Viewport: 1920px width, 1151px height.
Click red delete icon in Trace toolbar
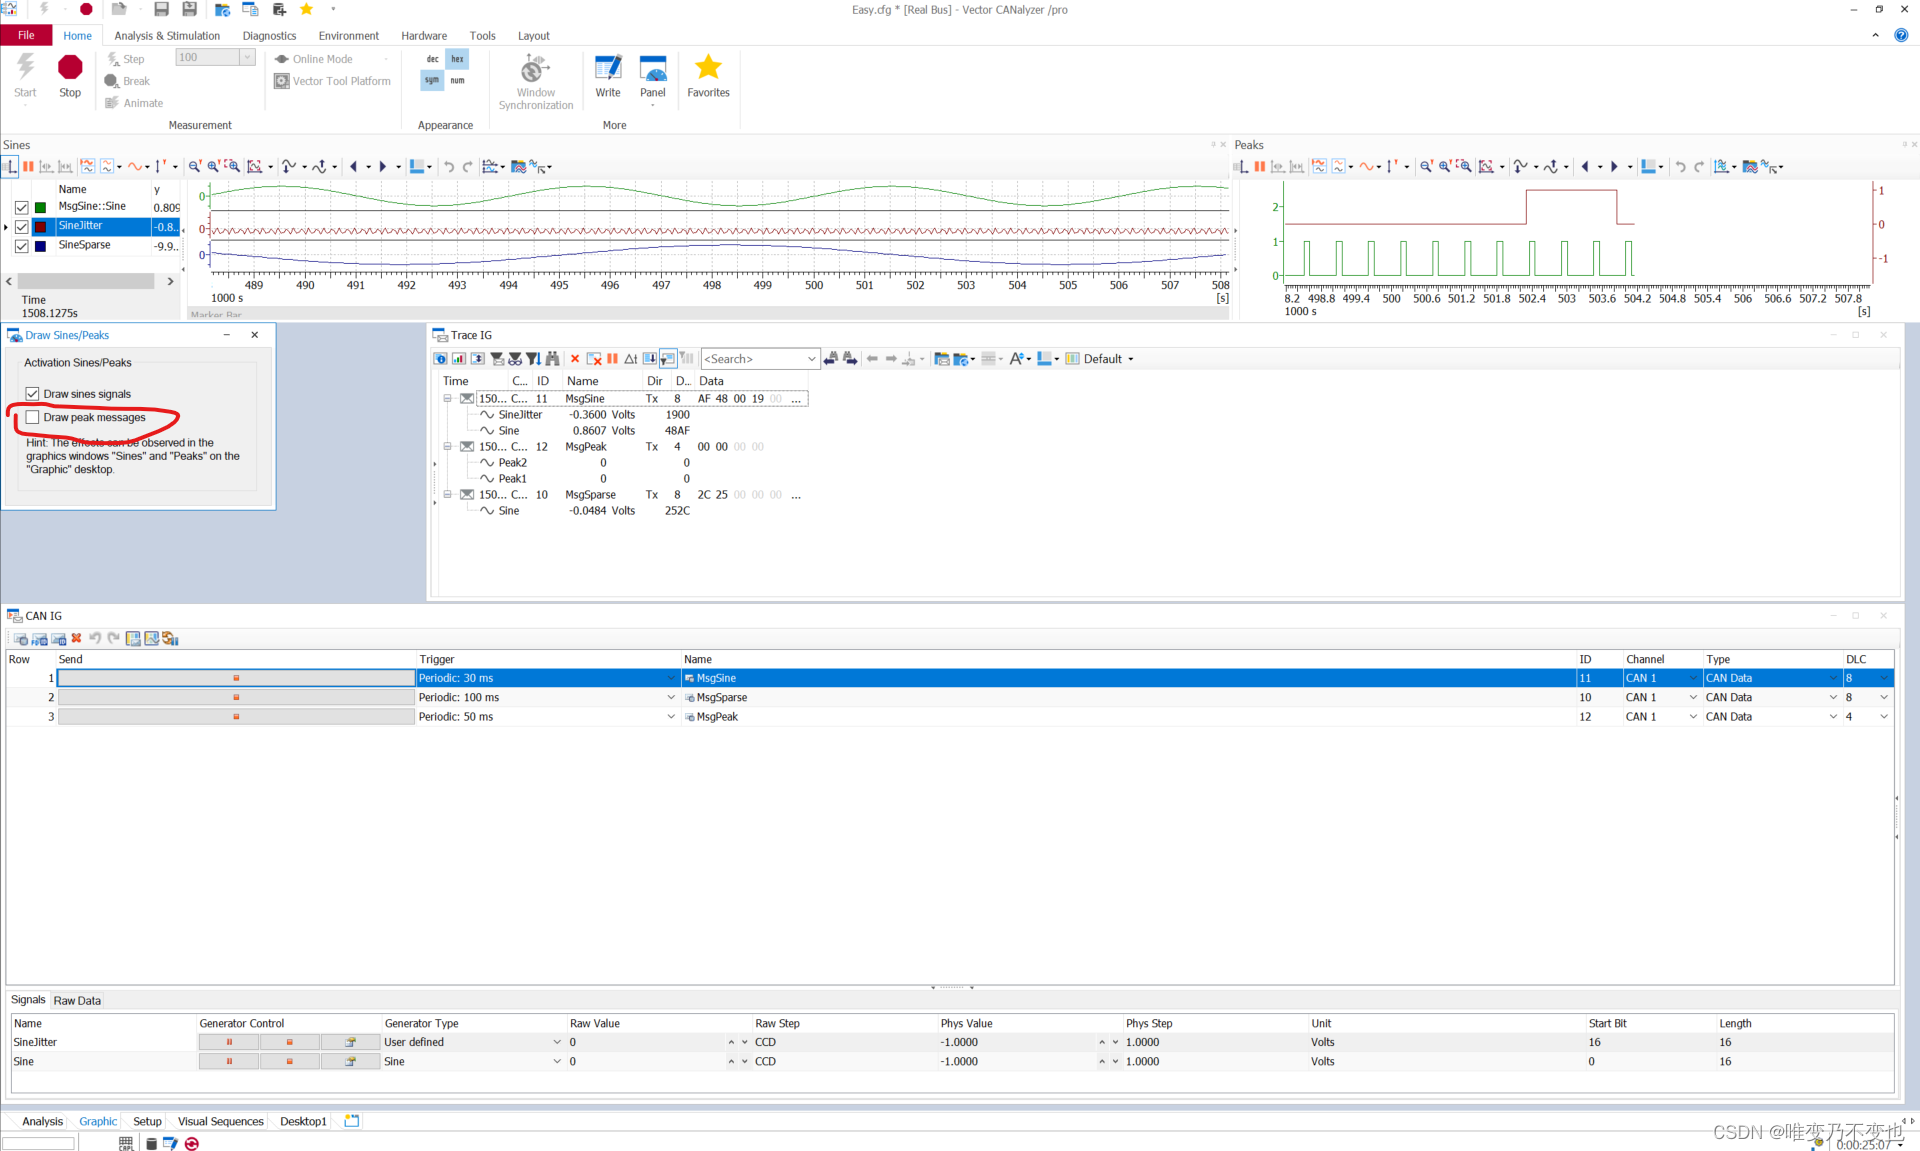pyautogui.click(x=575, y=359)
